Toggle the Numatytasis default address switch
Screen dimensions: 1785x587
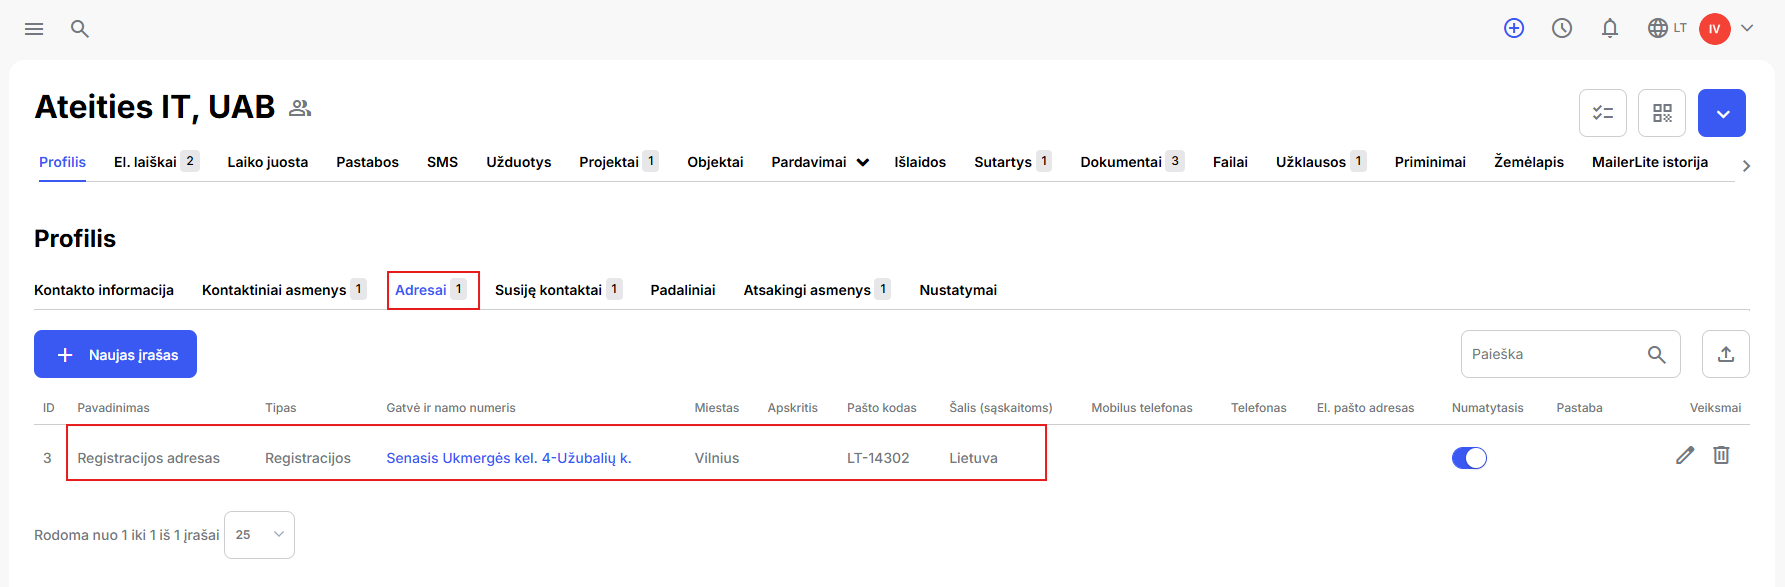coord(1469,458)
